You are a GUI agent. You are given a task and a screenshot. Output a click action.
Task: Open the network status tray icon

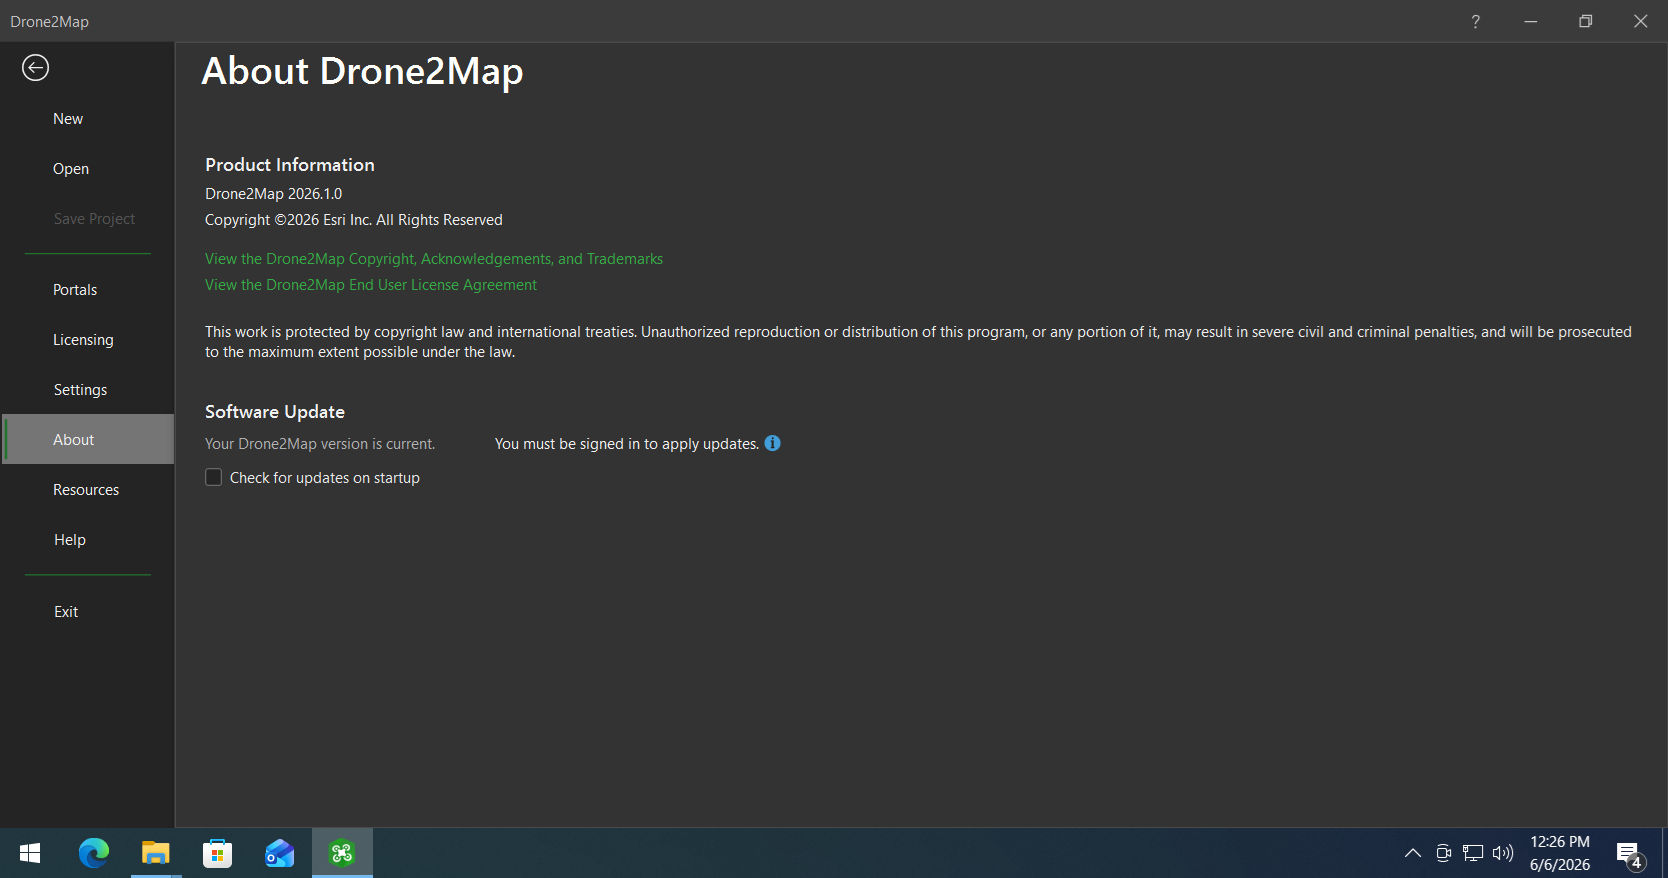pyautogui.click(x=1473, y=853)
